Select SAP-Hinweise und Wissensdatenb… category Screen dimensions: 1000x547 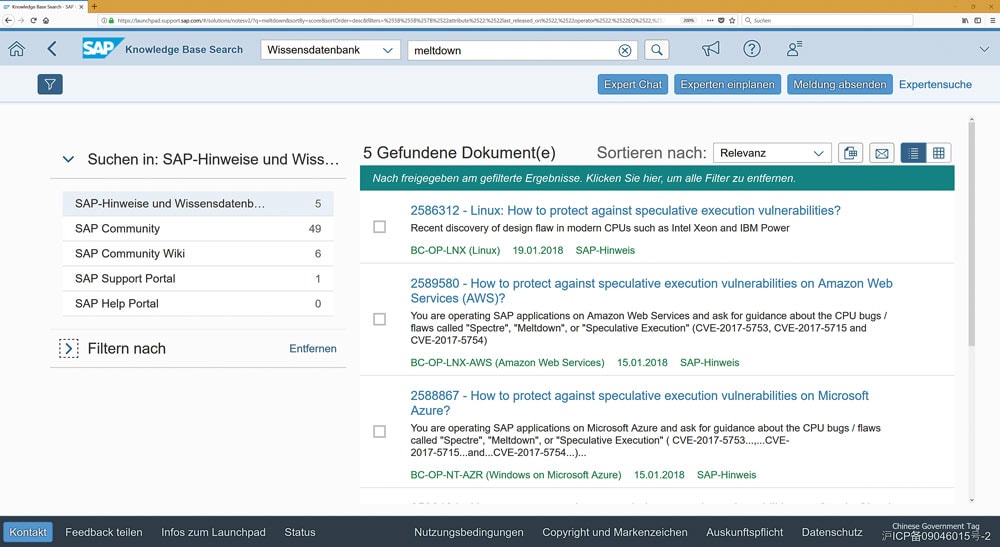198,204
